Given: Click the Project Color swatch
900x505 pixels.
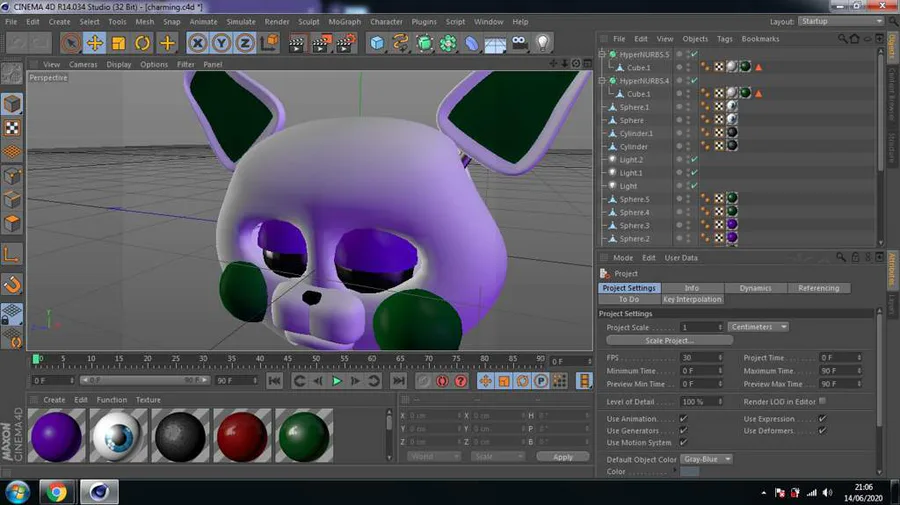Looking at the screenshot, I should click(x=689, y=472).
